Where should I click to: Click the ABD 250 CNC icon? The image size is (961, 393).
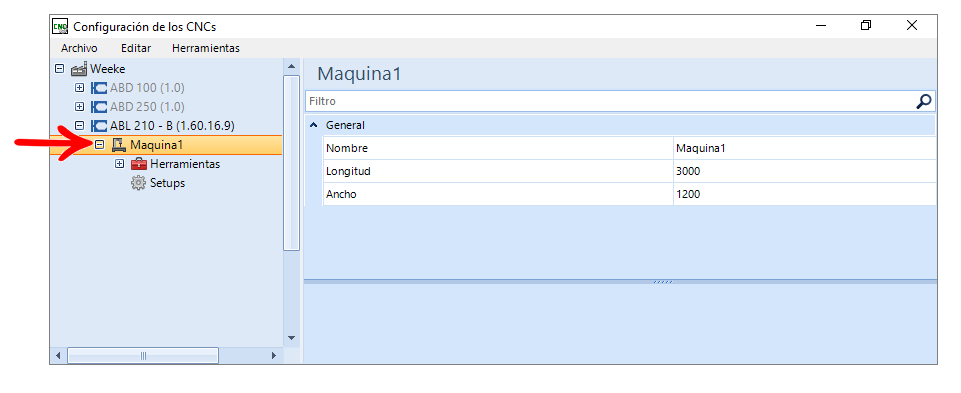pos(99,107)
